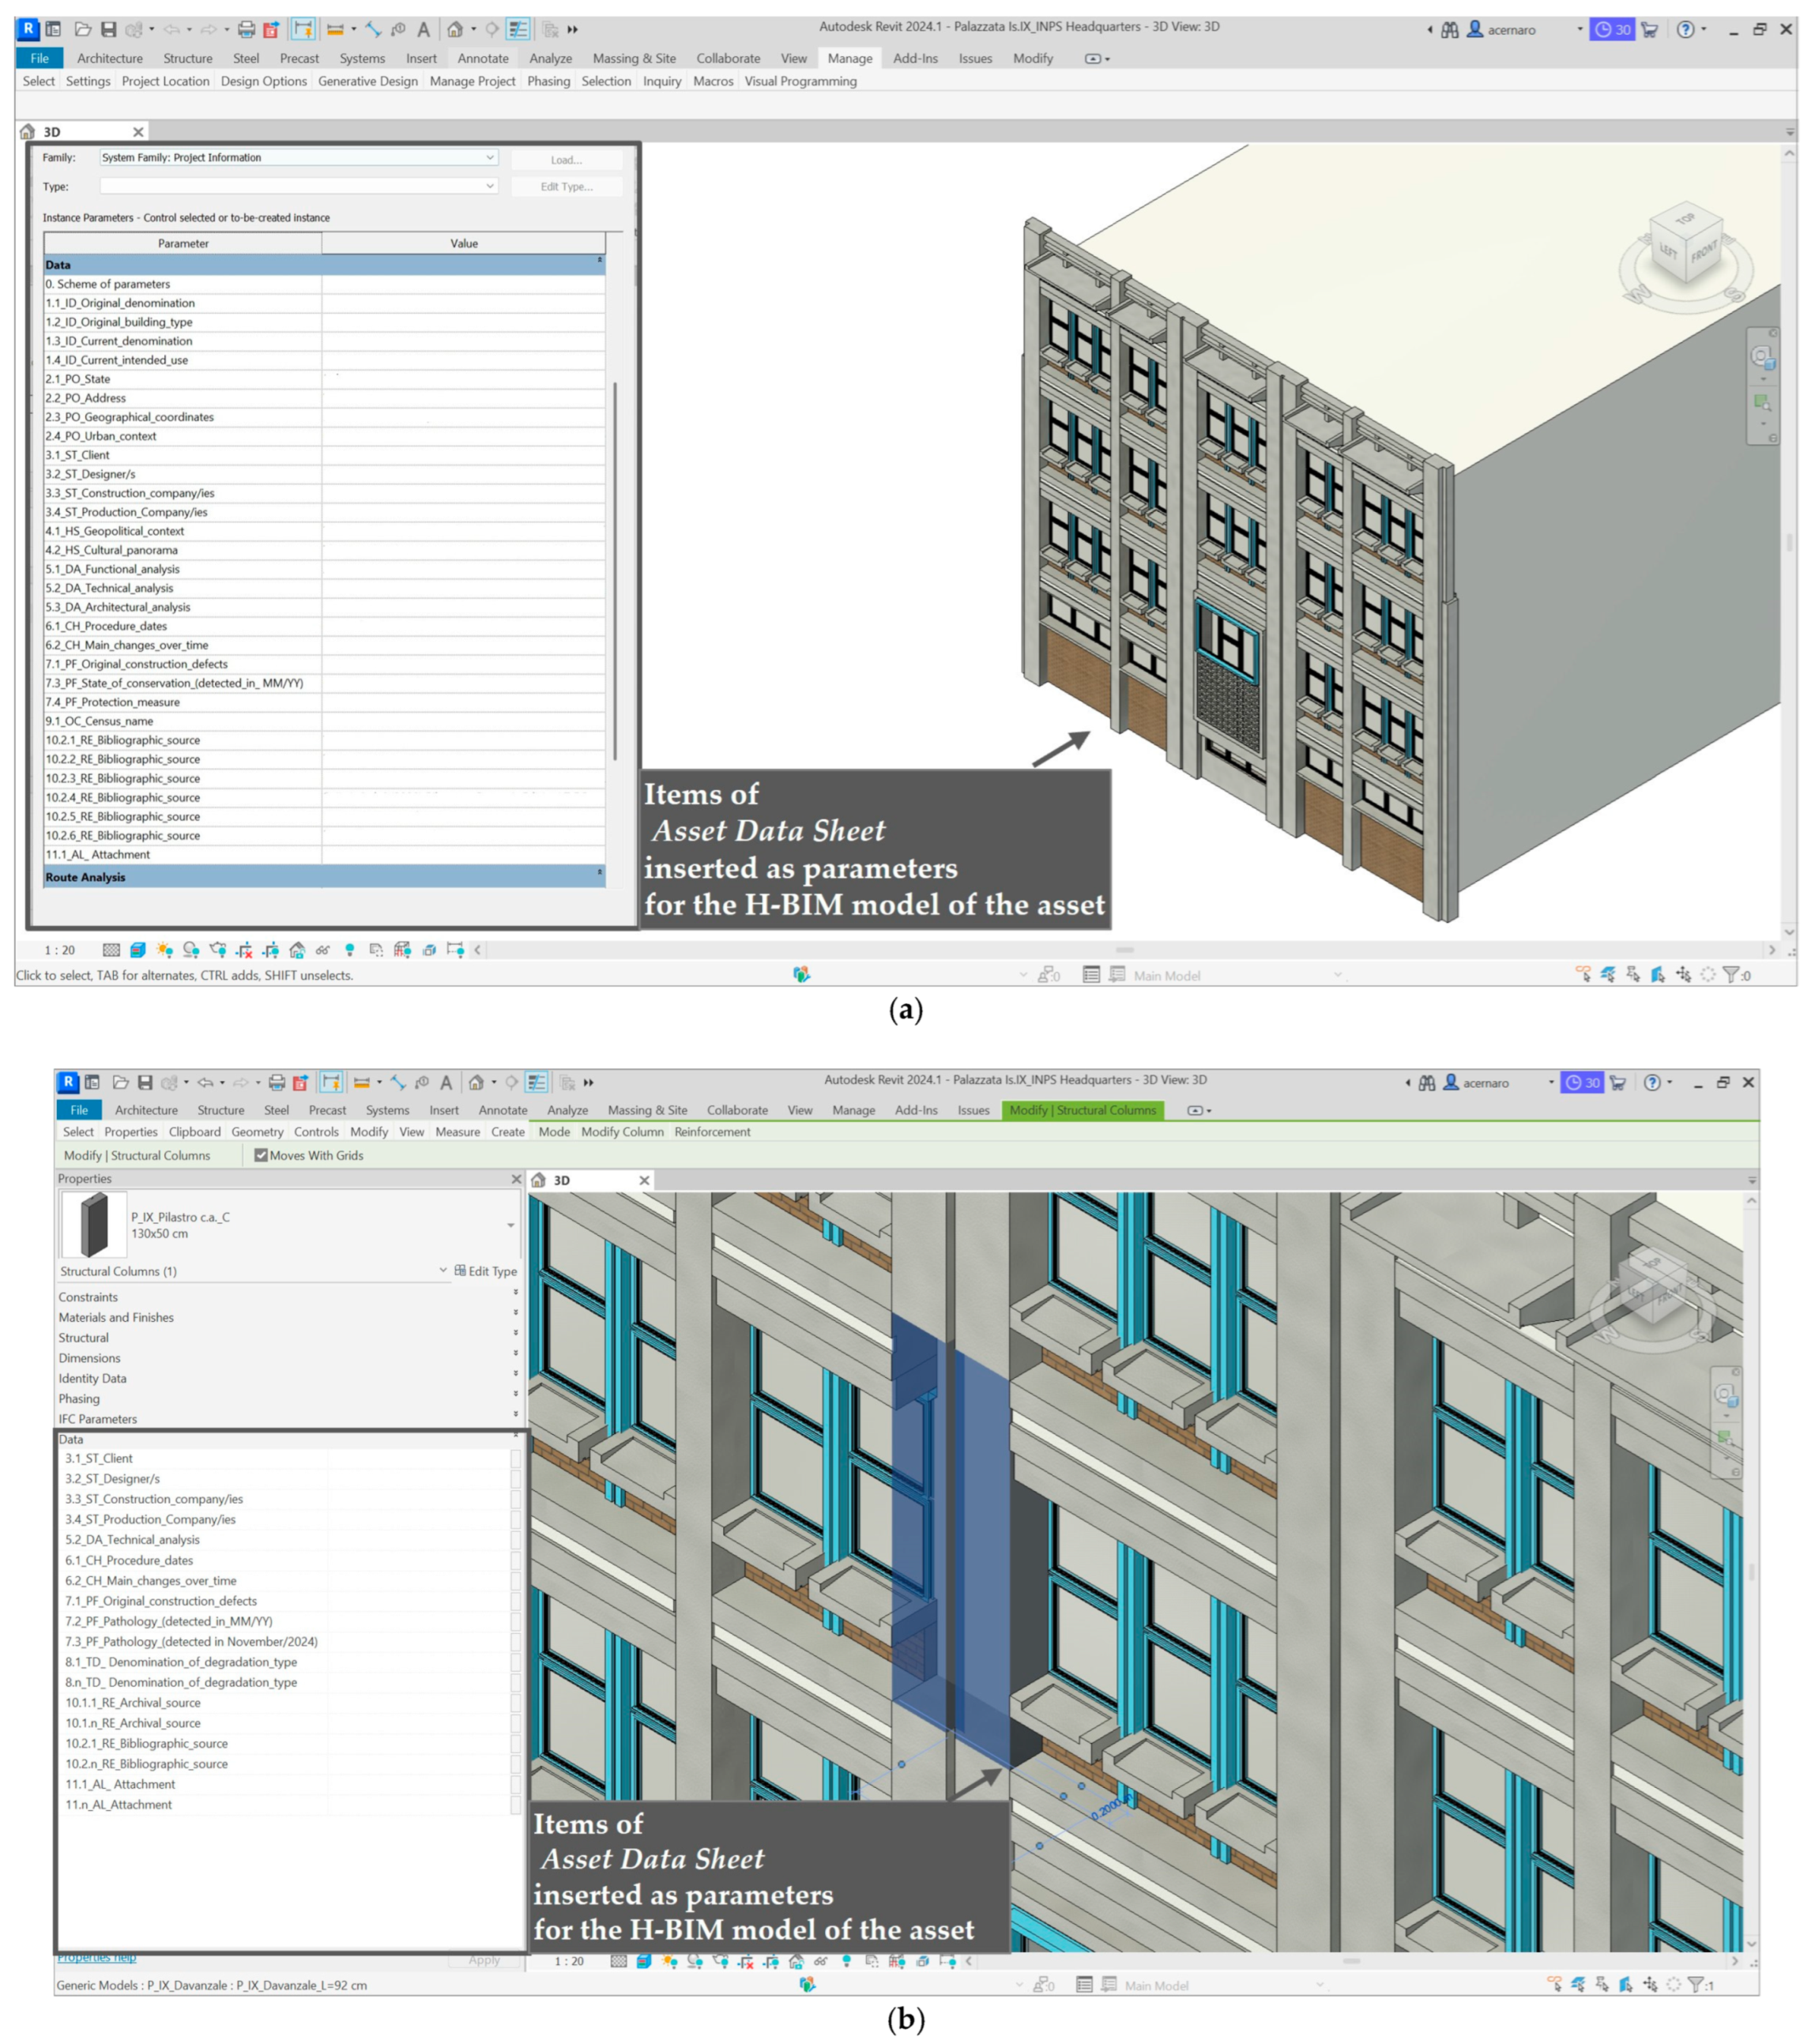Click Visual Style cube icon in upper window

138,950
